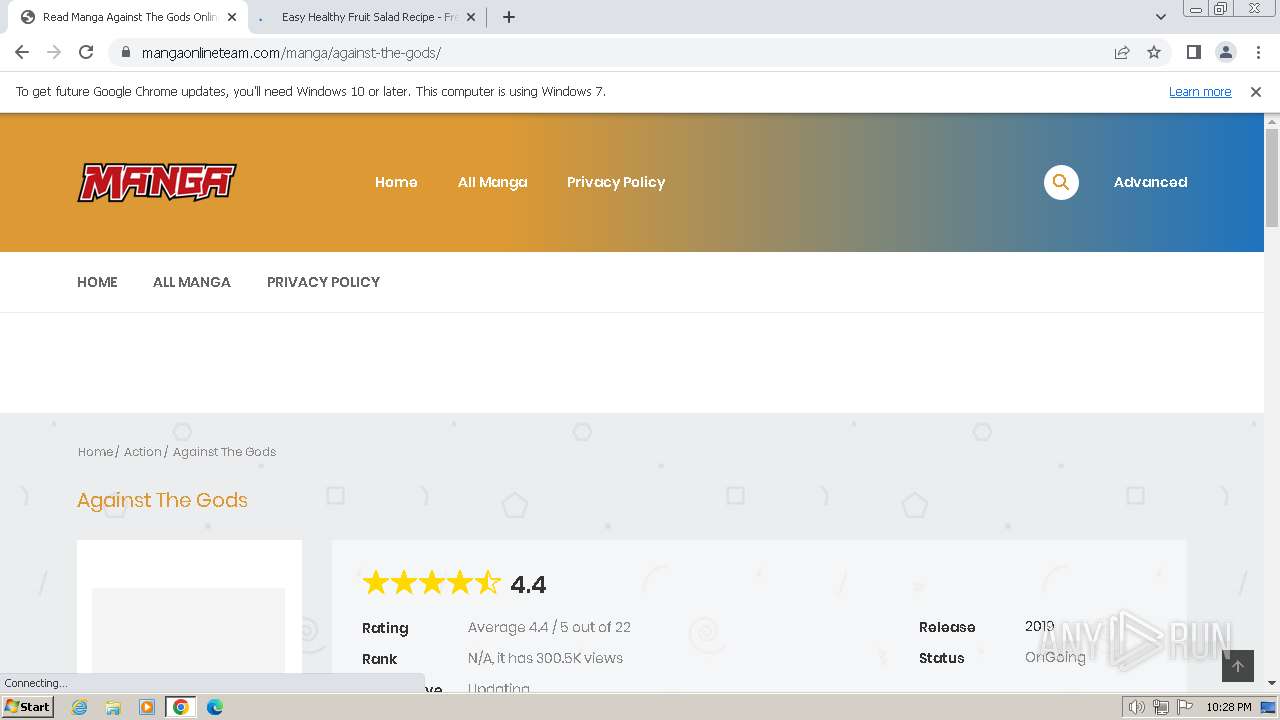Reload the page
Image resolution: width=1280 pixels, height=720 pixels.
point(86,52)
